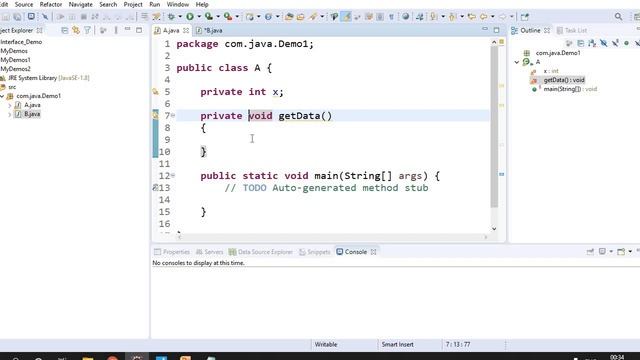Toggle Hide Fields in Outline toolbar

coord(603,43)
